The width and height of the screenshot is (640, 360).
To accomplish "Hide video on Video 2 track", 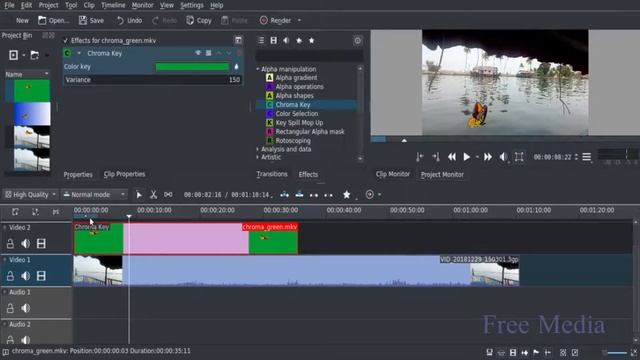I will coord(41,244).
